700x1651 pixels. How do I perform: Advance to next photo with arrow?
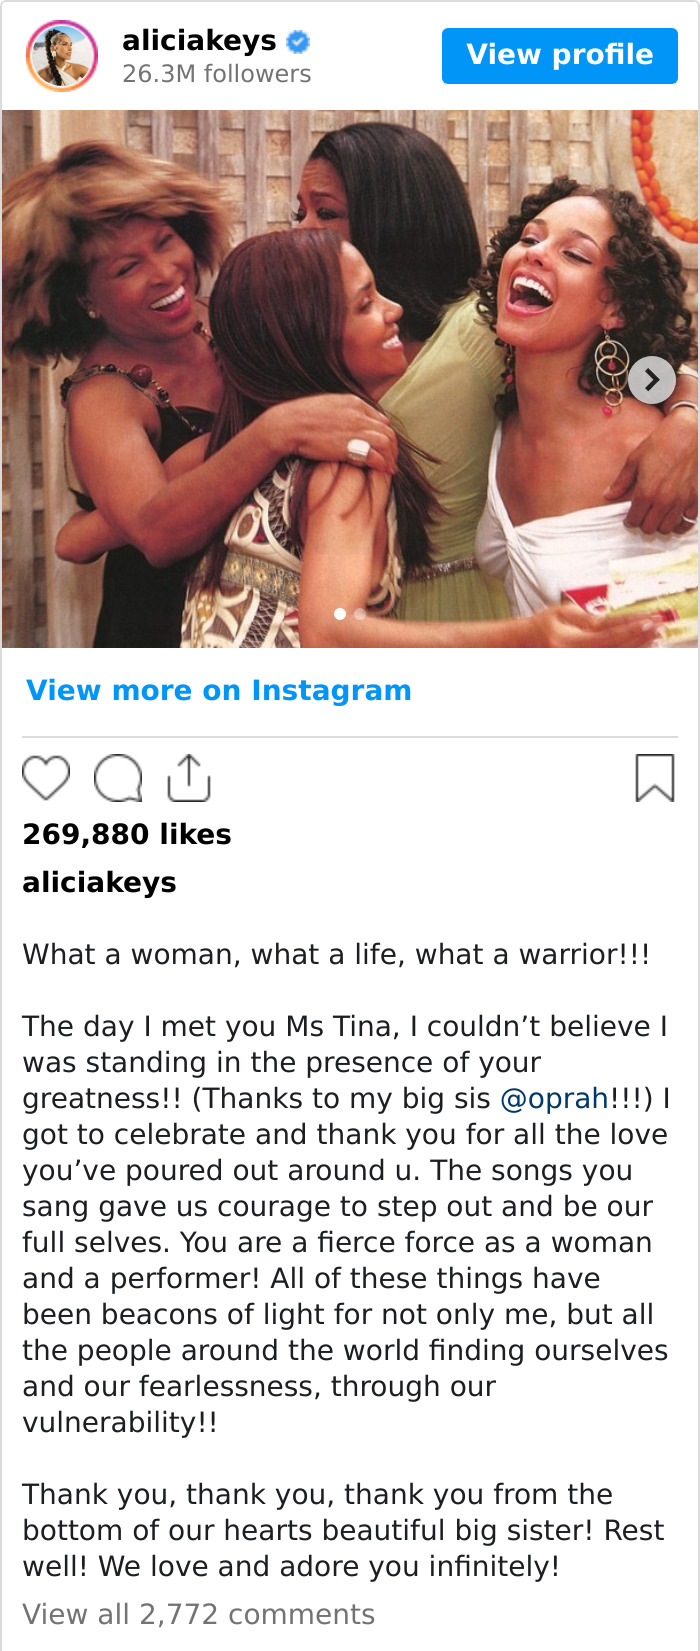tap(652, 380)
